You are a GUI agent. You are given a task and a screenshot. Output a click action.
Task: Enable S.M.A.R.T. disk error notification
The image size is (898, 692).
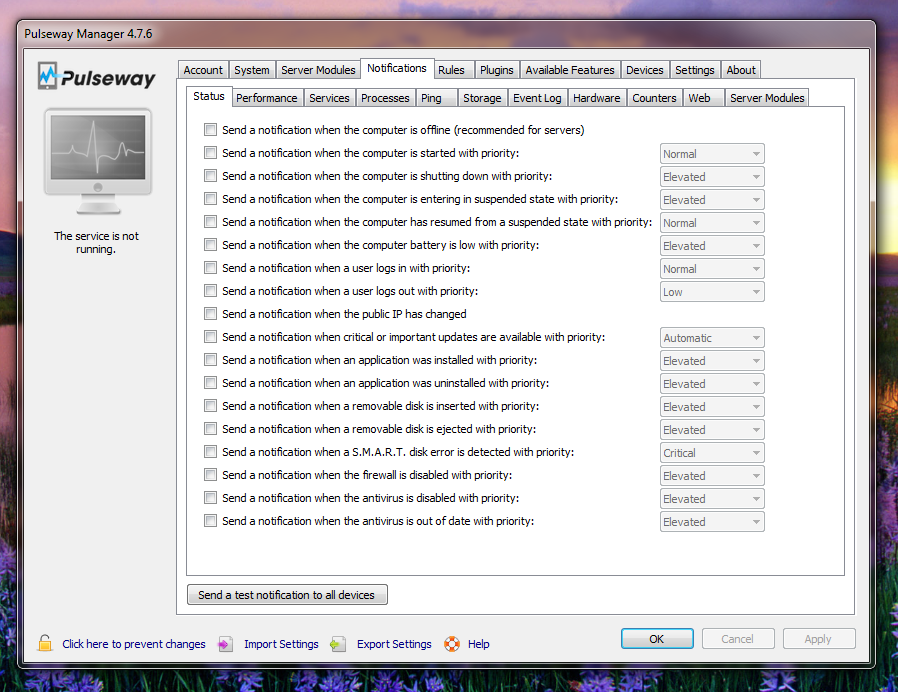pyautogui.click(x=211, y=451)
